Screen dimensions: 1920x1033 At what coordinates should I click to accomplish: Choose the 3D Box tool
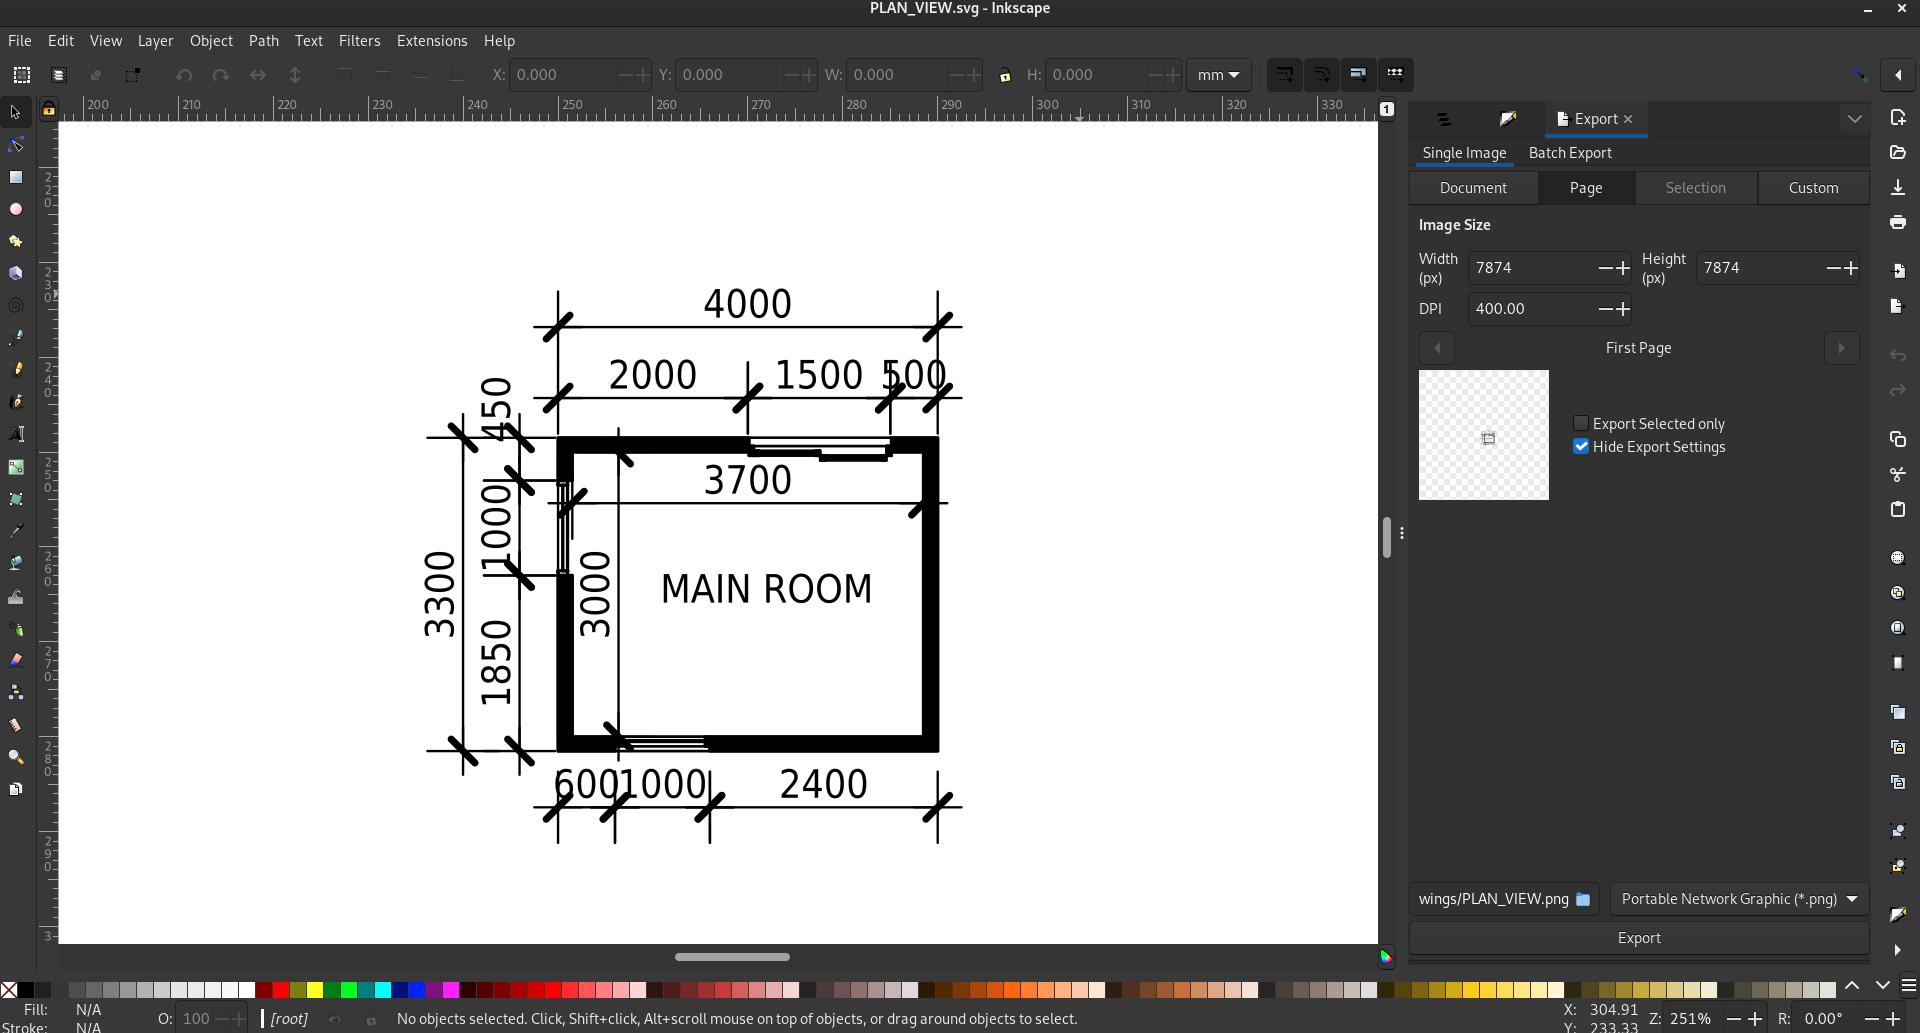tap(15, 273)
